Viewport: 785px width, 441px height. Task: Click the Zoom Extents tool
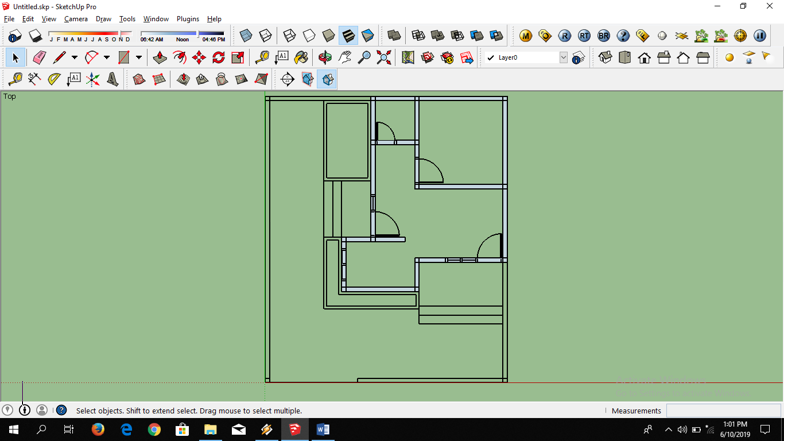click(384, 58)
